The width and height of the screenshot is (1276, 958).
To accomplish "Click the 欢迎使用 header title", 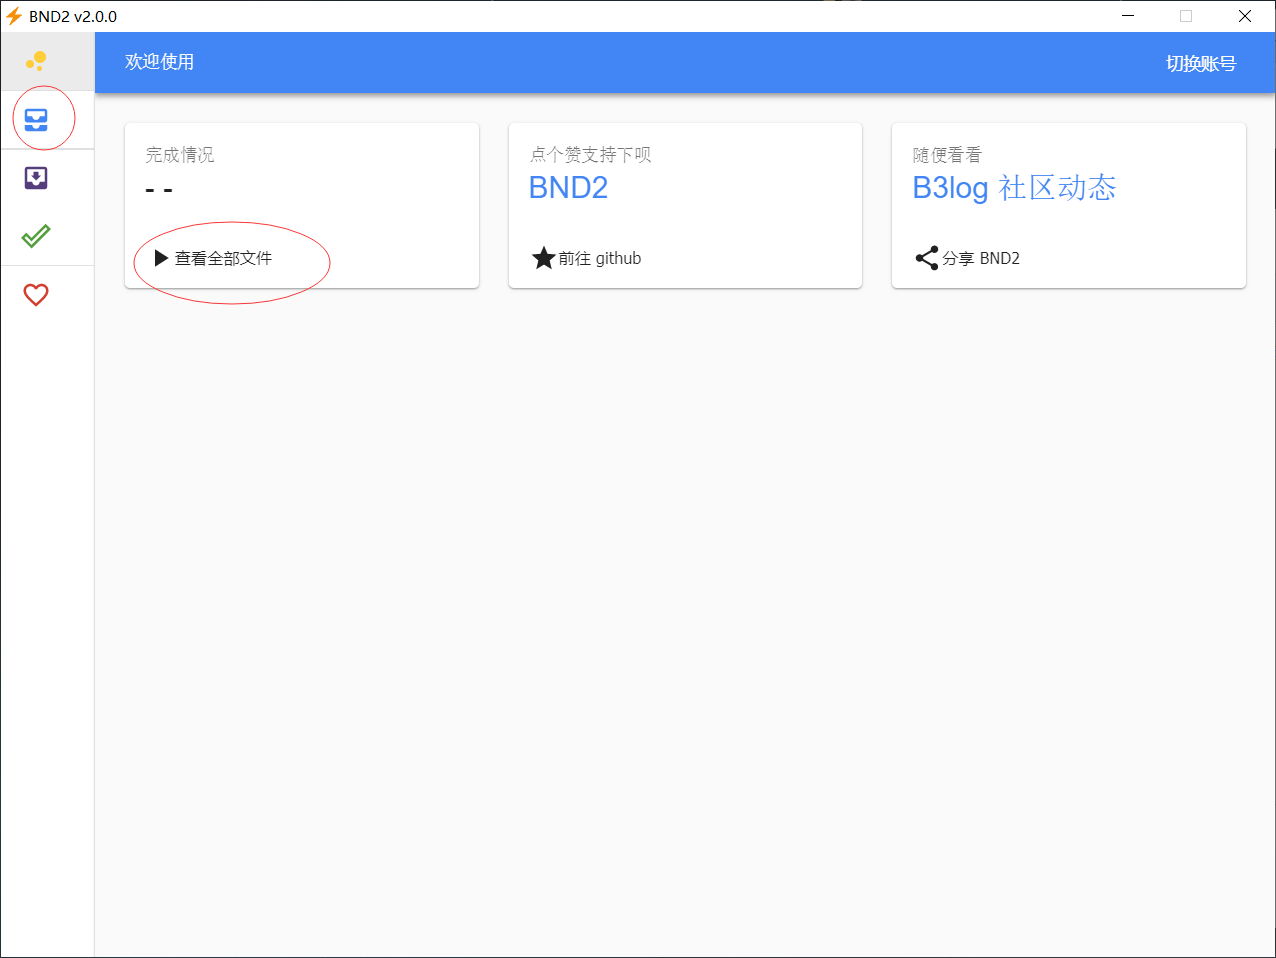I will point(159,62).
